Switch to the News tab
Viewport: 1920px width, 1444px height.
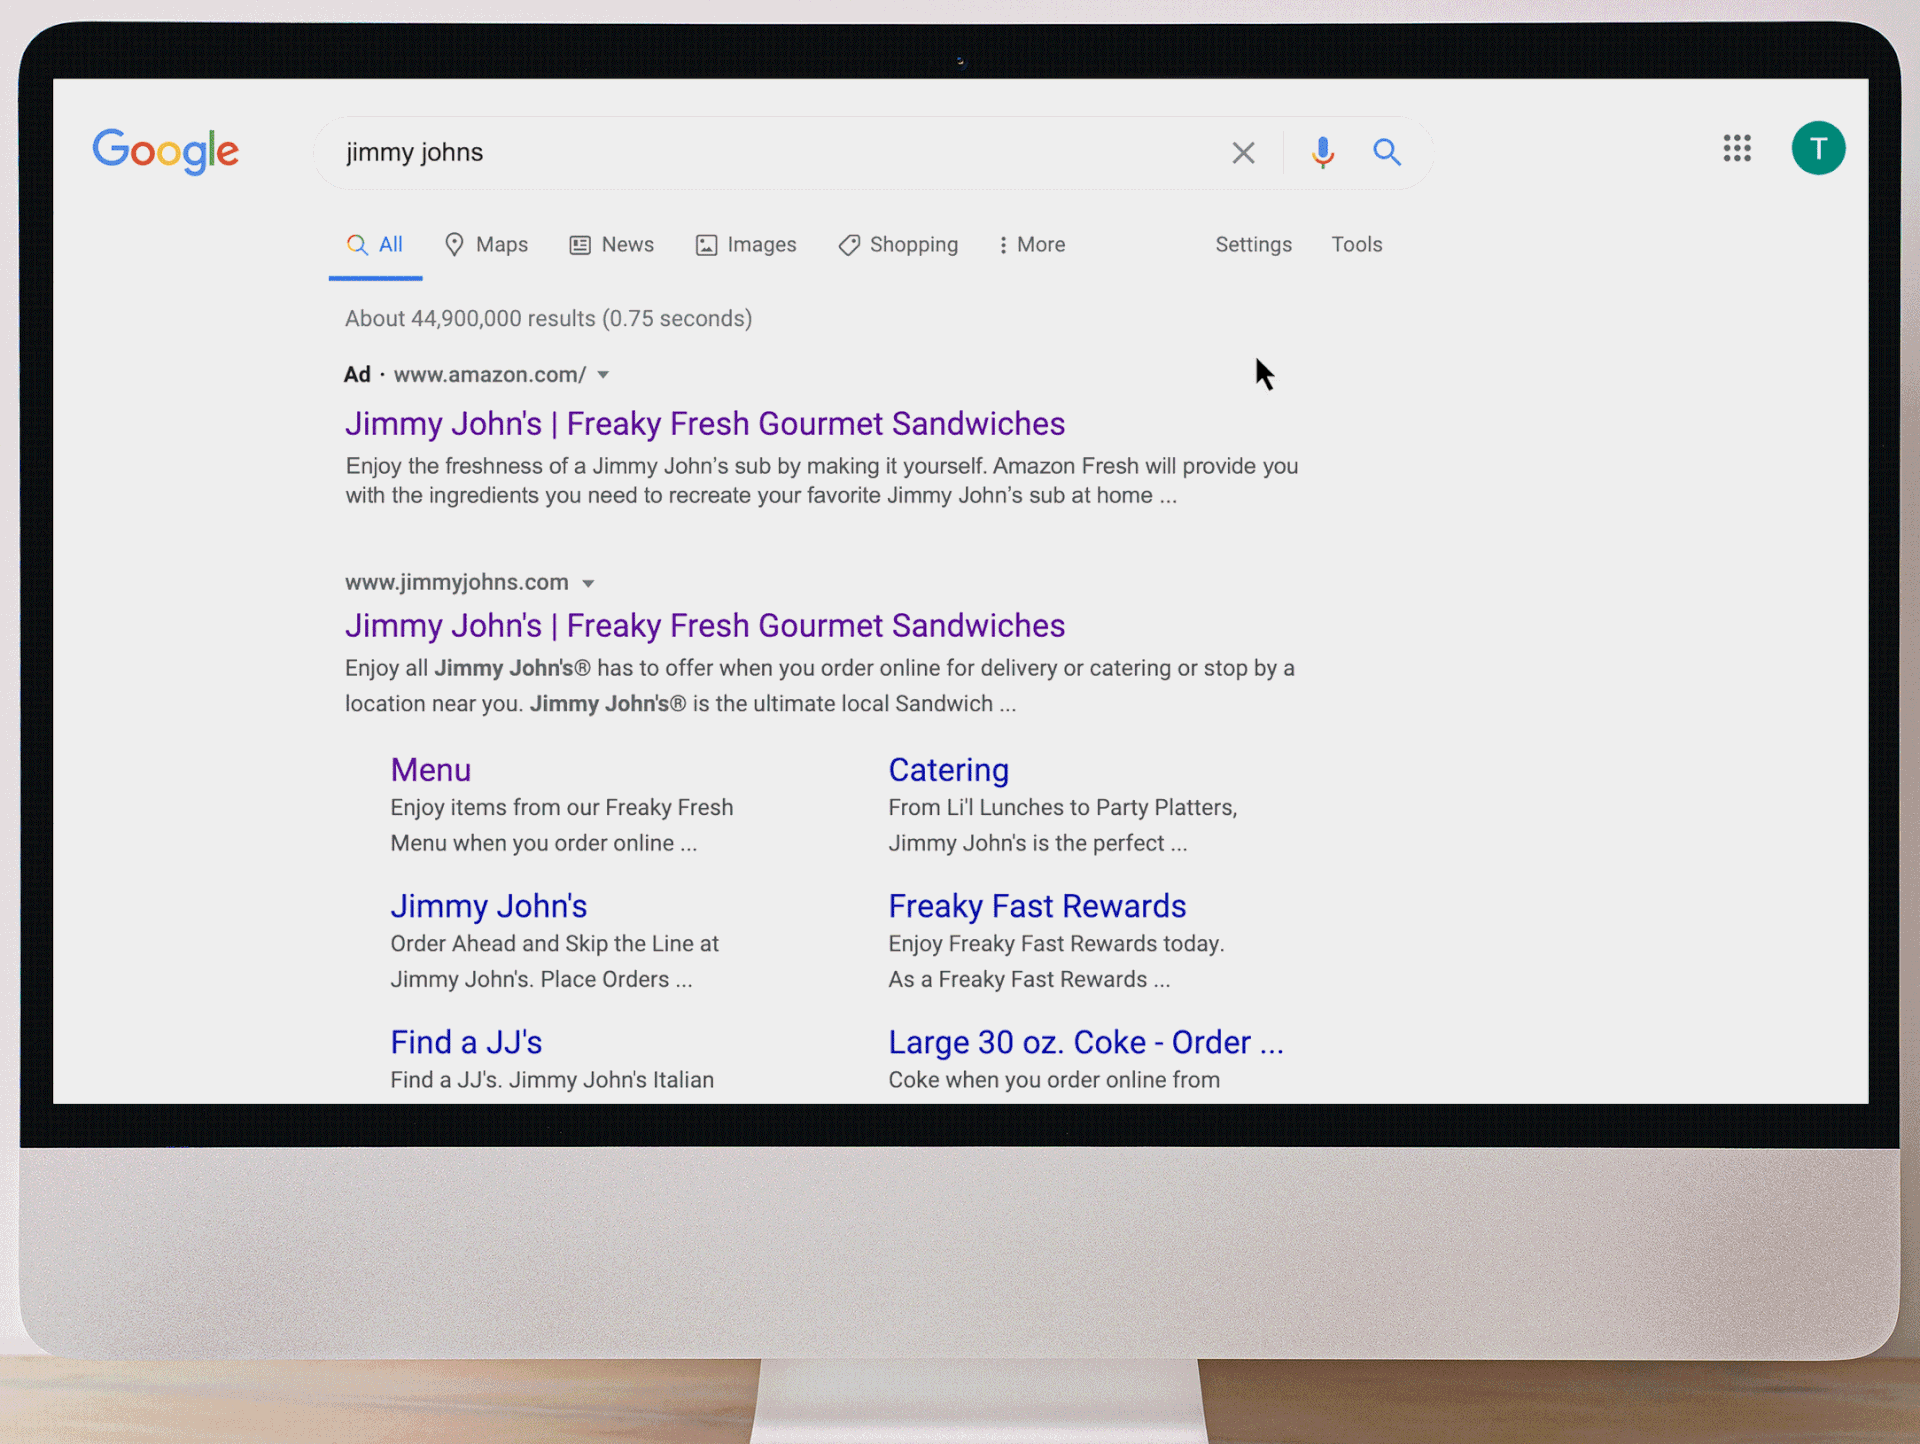click(x=611, y=245)
